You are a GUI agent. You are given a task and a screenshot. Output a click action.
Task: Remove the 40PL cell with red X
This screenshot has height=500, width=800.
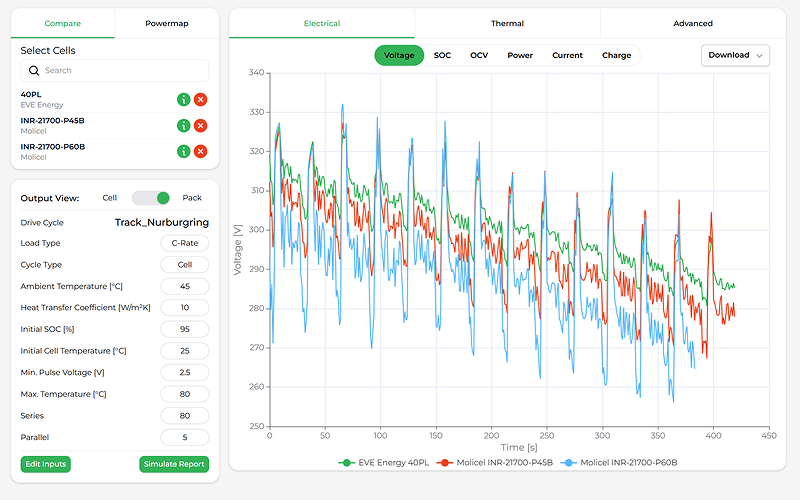click(x=200, y=99)
